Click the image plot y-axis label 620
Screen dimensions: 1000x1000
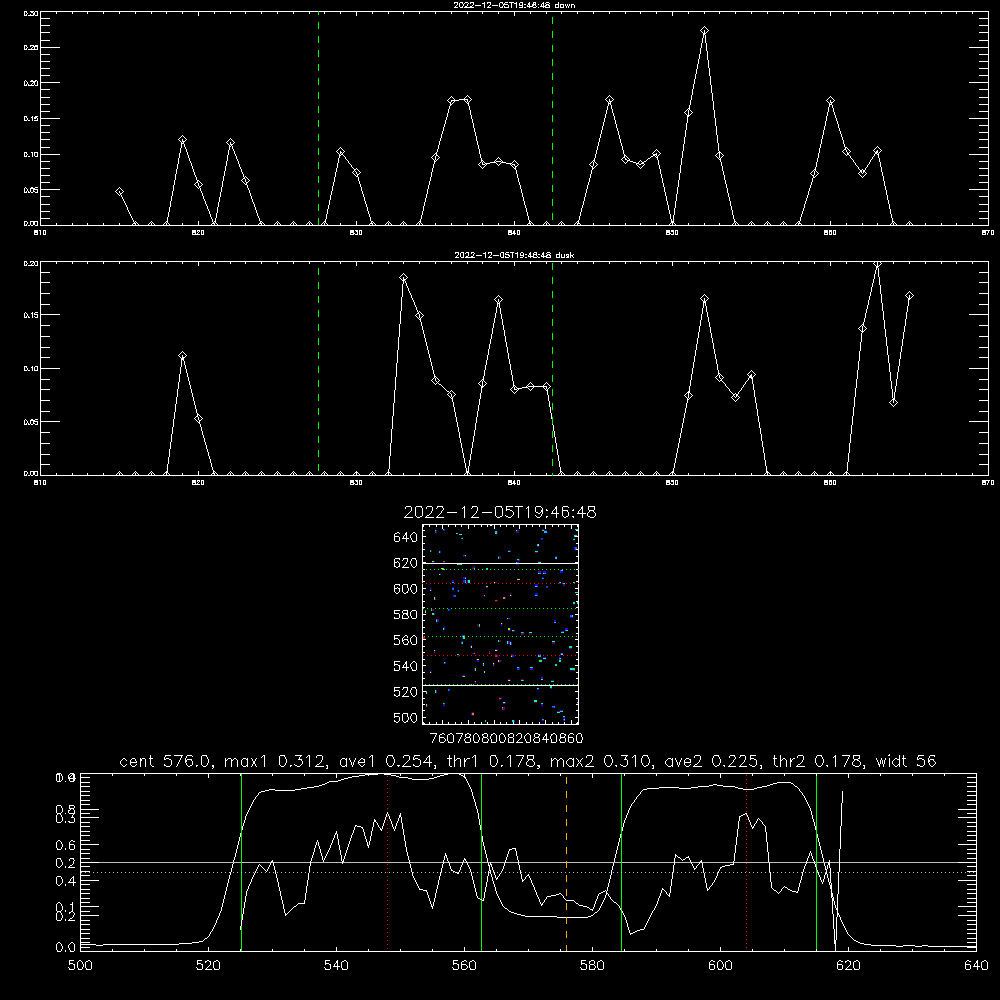406,563
